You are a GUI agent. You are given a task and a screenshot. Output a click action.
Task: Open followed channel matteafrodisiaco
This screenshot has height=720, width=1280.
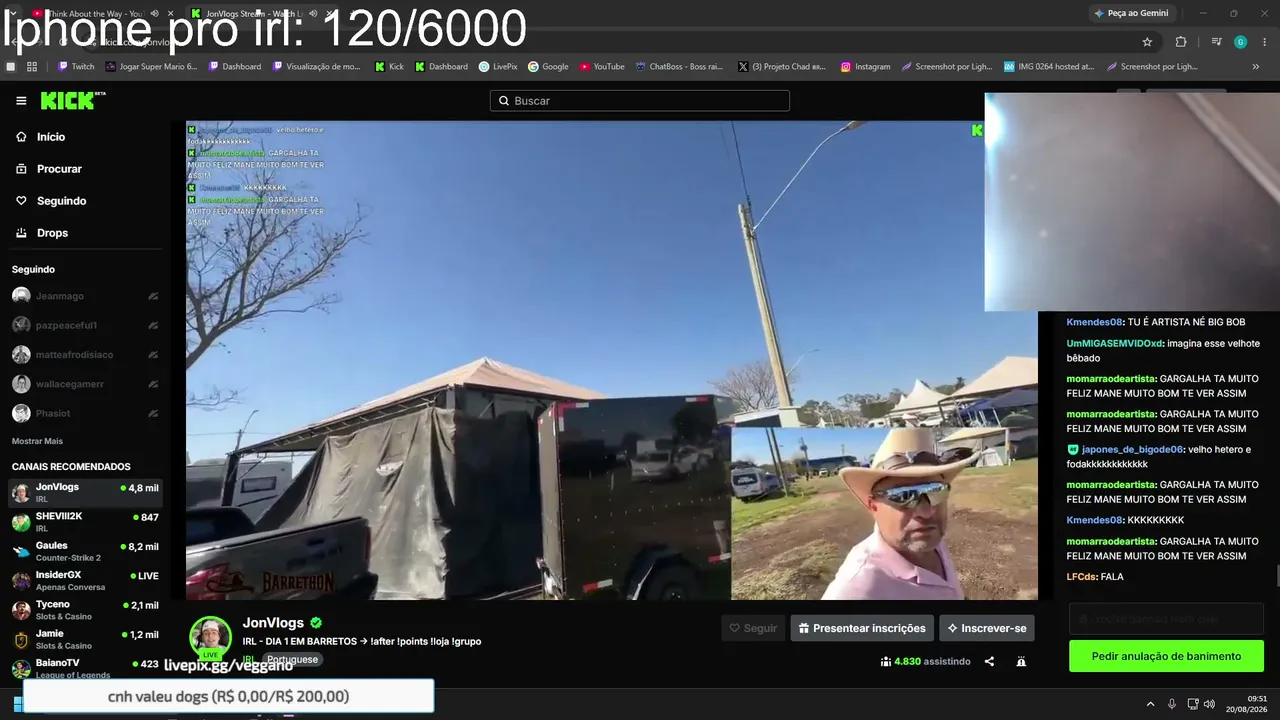pyautogui.click(x=83, y=355)
